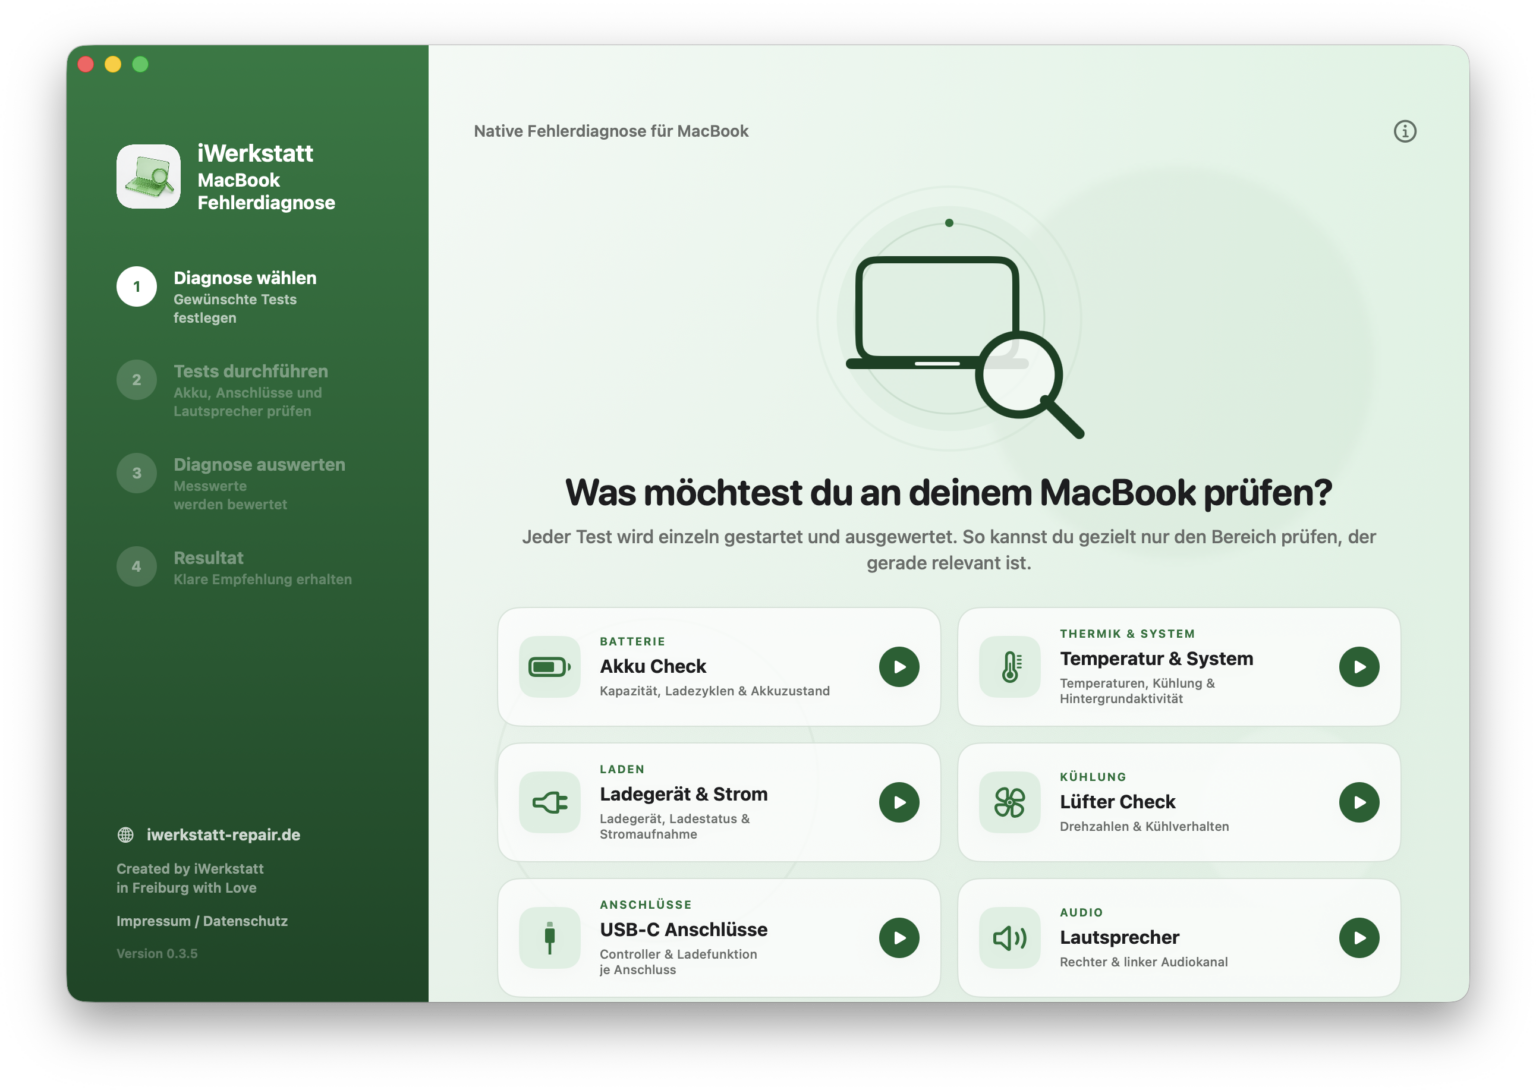Click 'Version 0.3.5' text in sidebar
Screen dimensions: 1536x1090
[157, 954]
